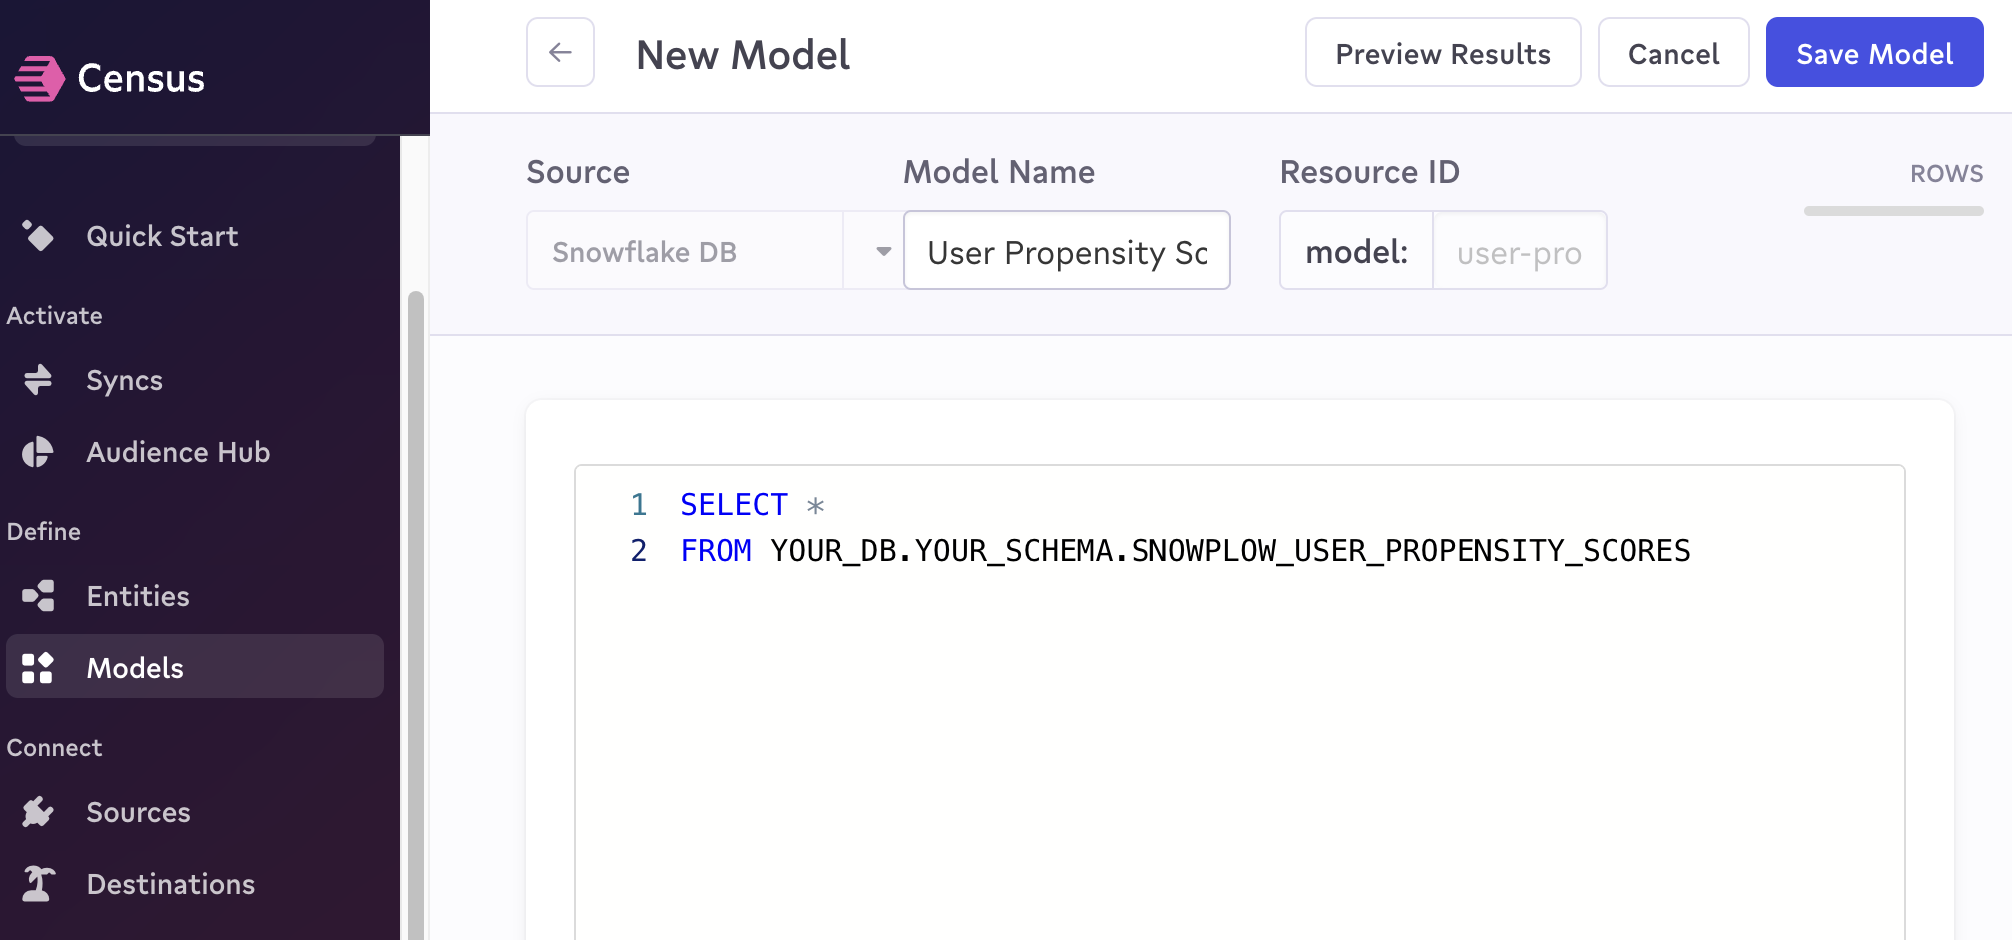The width and height of the screenshot is (2012, 940).
Task: Click the Entities nodes icon
Action: (38, 596)
